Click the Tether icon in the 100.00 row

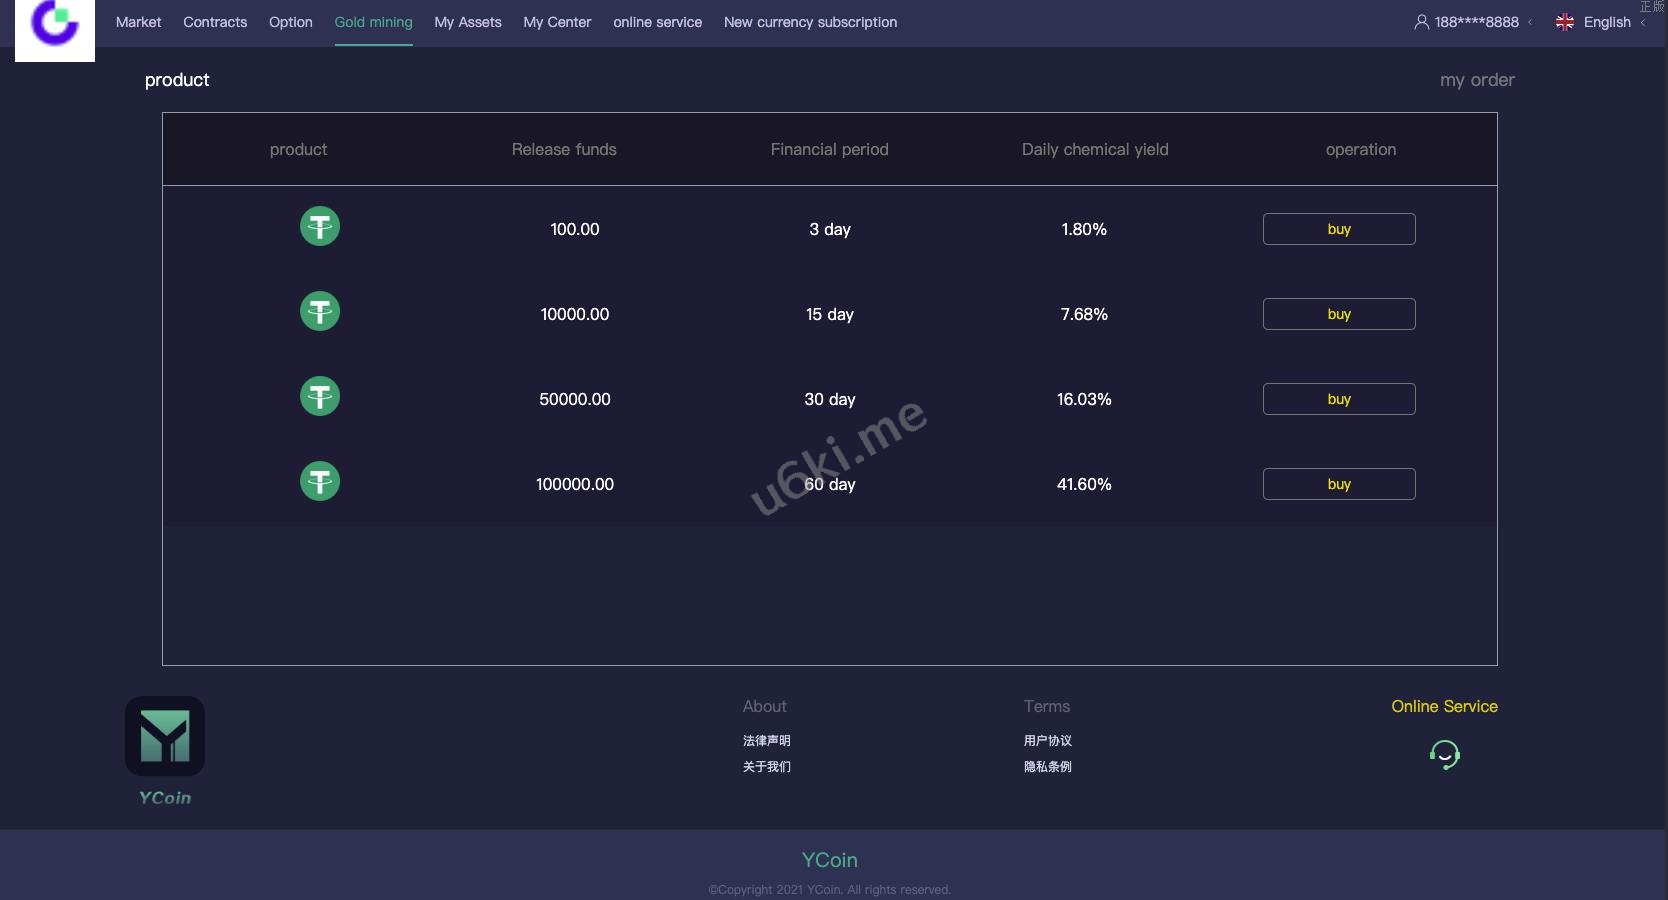(x=320, y=227)
